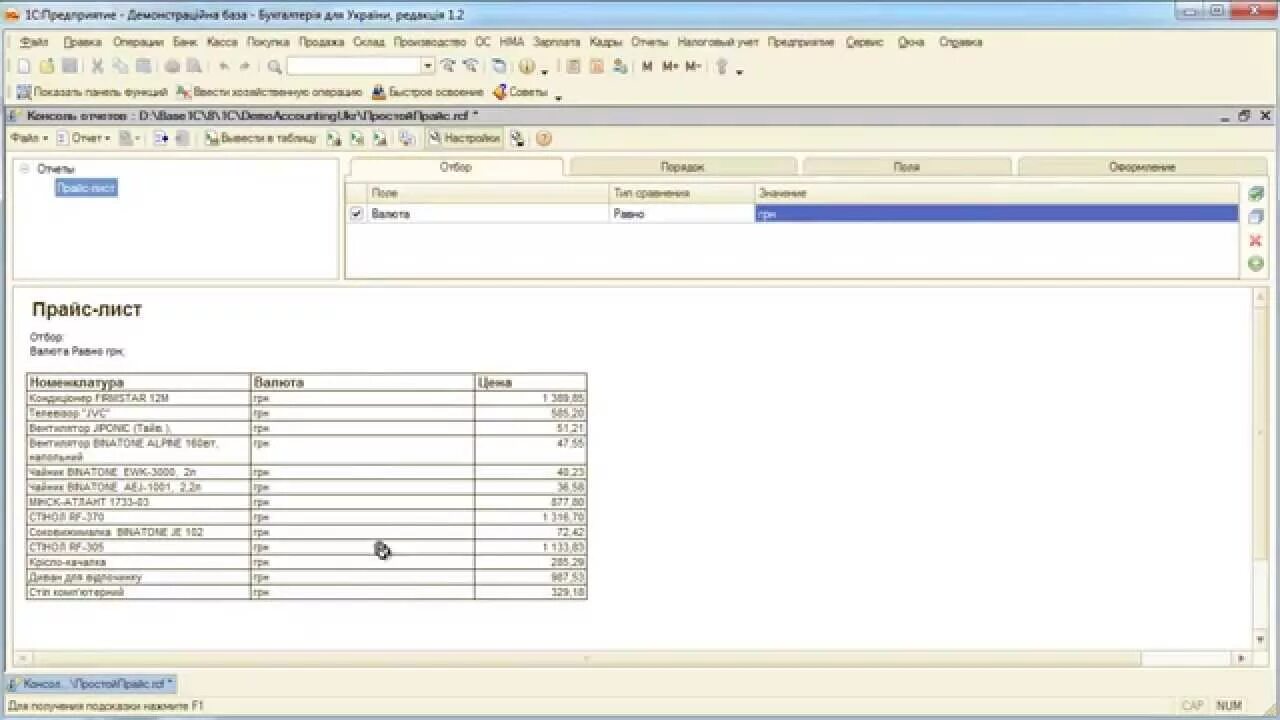Click the Стіл комп'ютерний cell
This screenshot has width=1280, height=720.
138,592
